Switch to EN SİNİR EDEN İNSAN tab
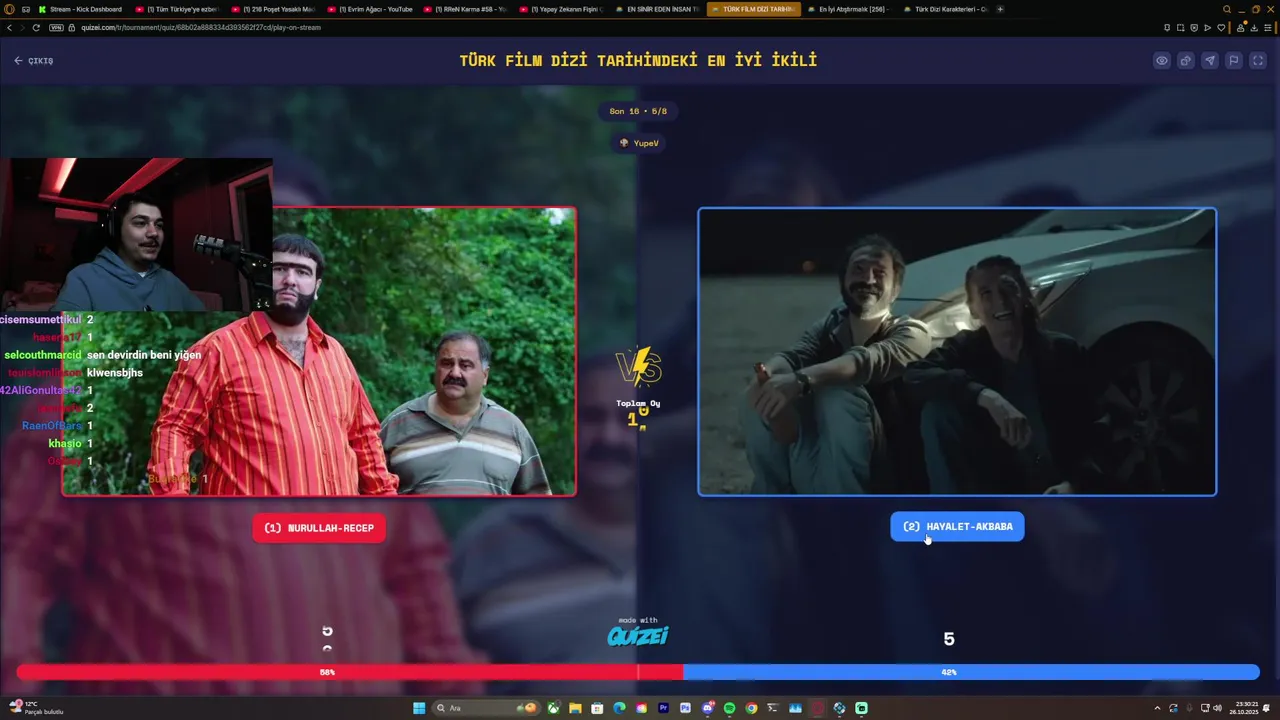The height and width of the screenshot is (720, 1280). 657,9
